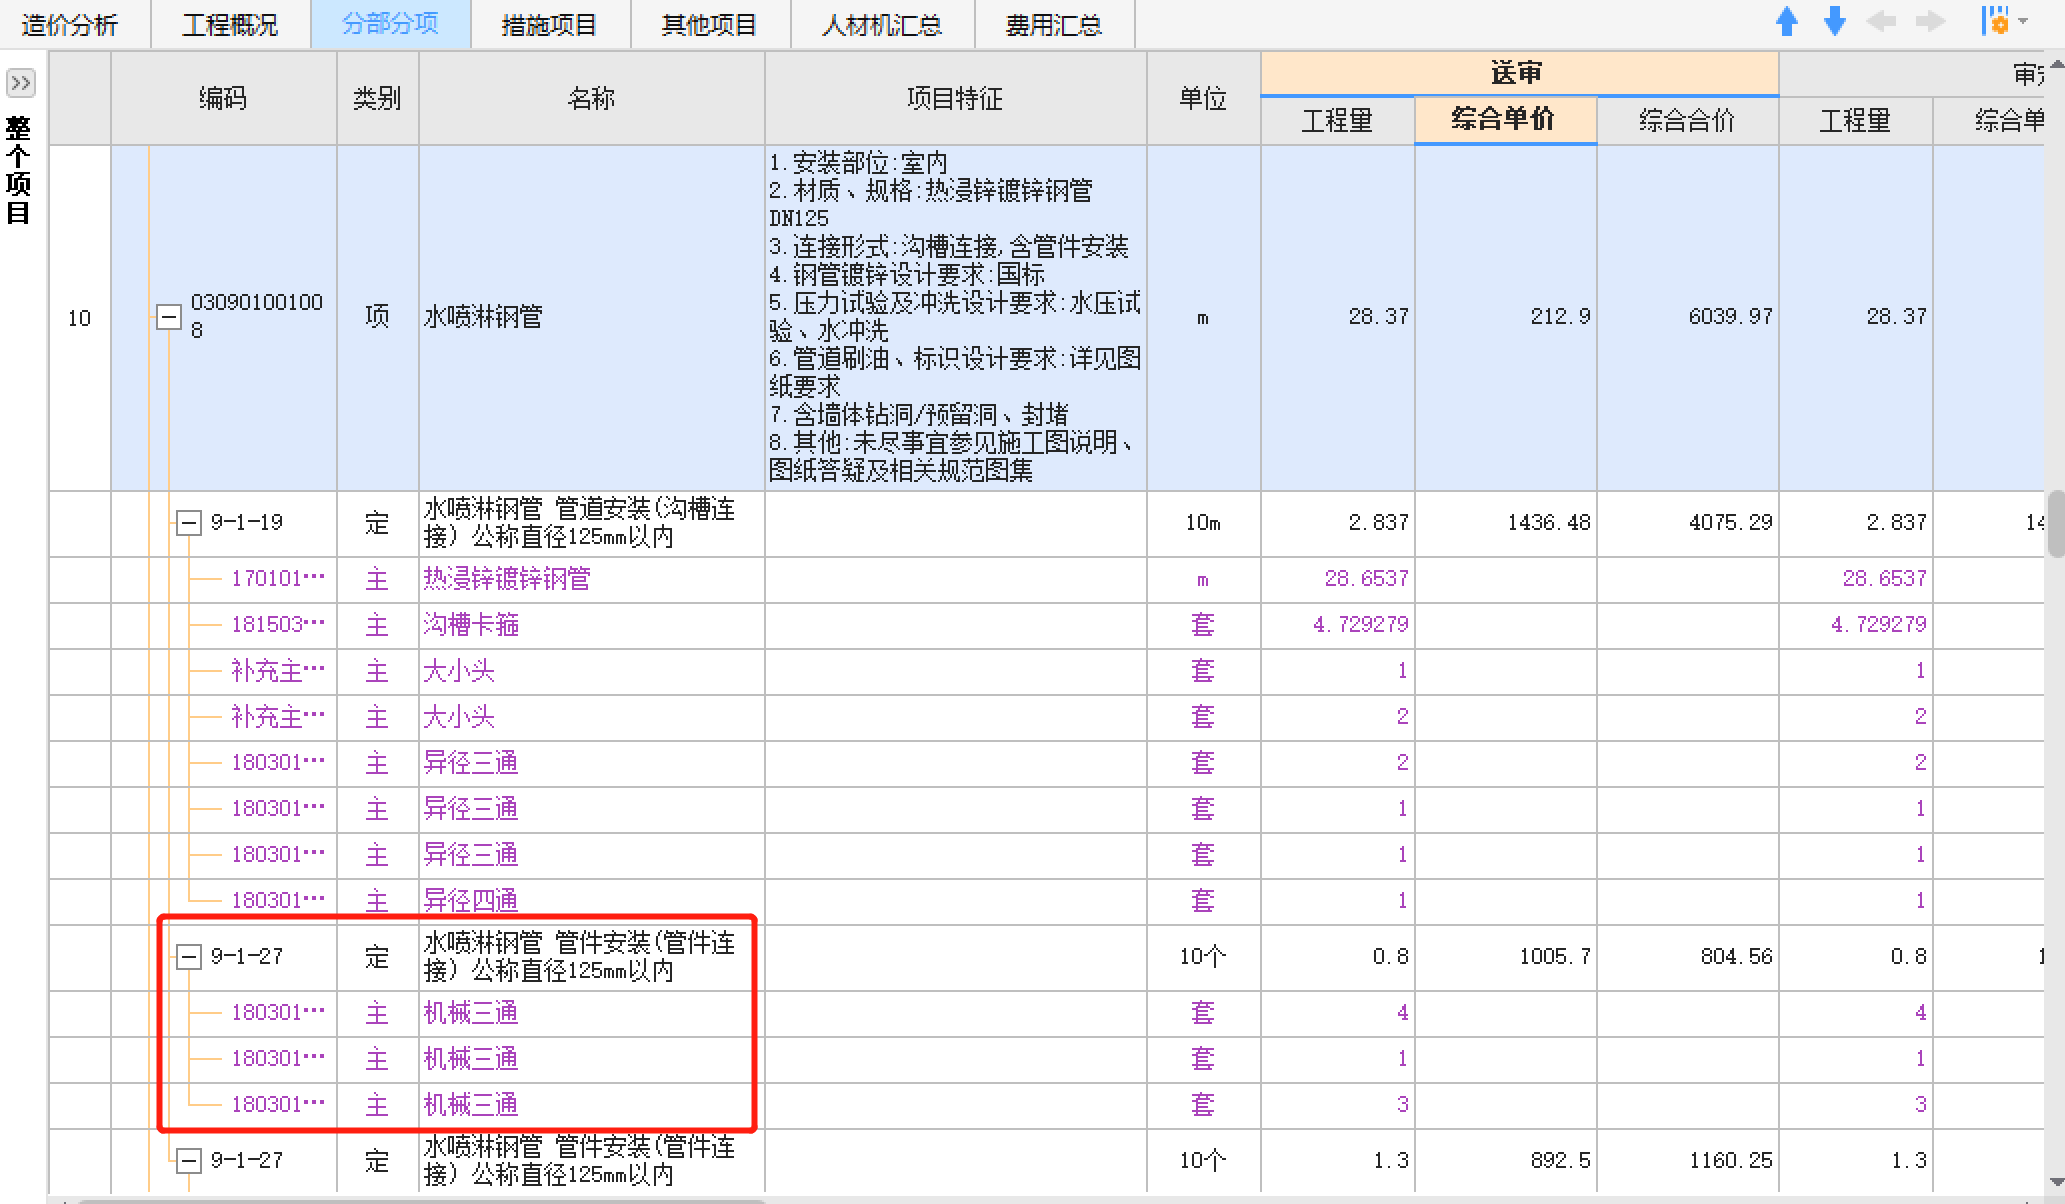Click the 4075.29 total price cell
This screenshot has width=2065, height=1204.
tap(1687, 523)
